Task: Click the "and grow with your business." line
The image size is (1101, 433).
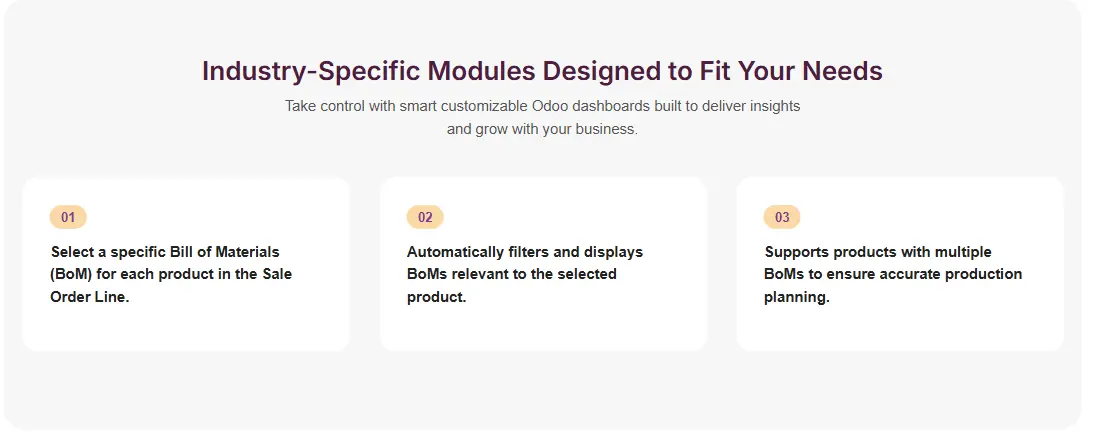Action: pyautogui.click(x=542, y=129)
